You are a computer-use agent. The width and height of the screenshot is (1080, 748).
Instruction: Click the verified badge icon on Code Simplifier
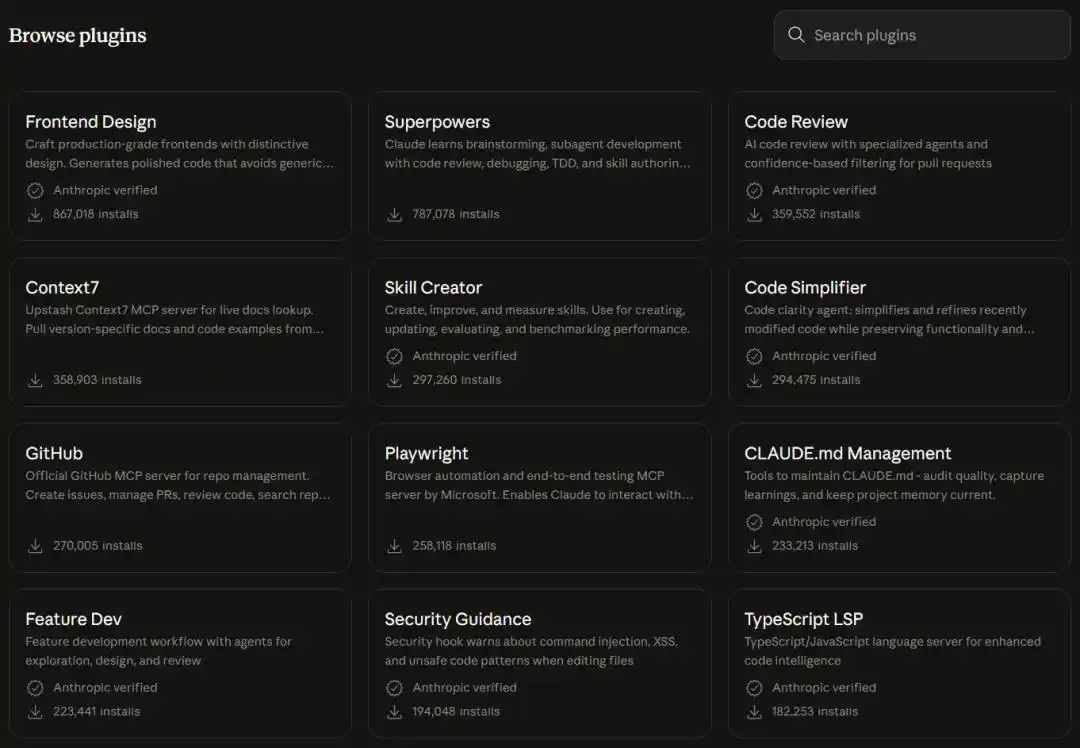click(x=754, y=356)
